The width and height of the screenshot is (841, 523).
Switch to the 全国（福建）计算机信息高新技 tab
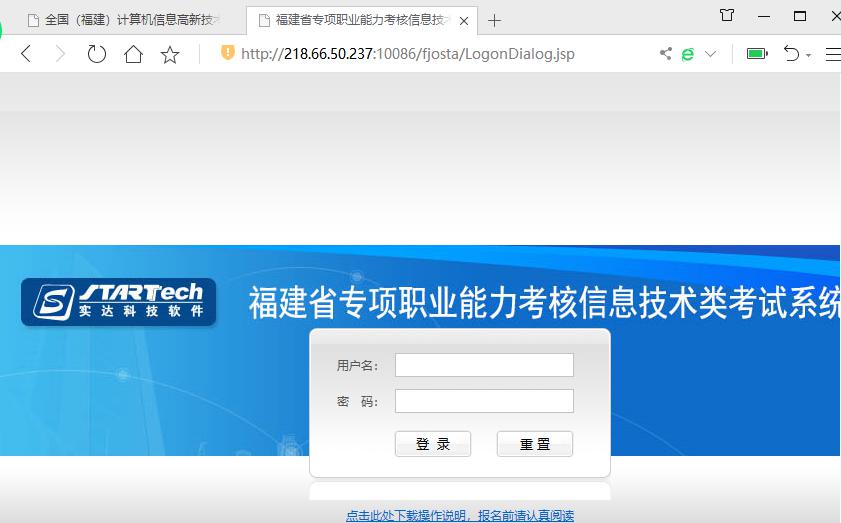tap(124, 20)
